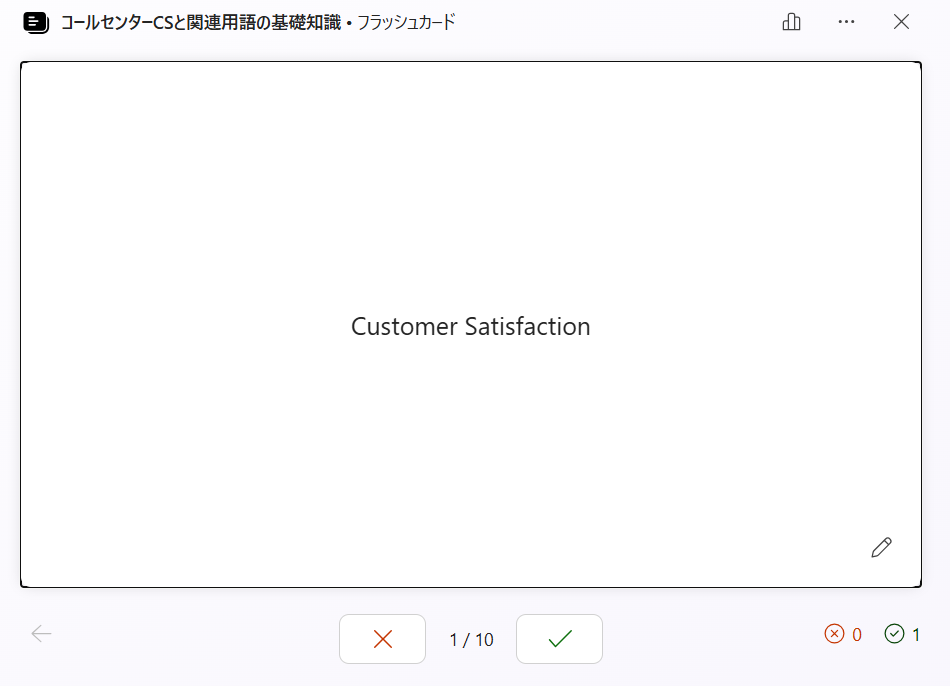The image size is (950, 686).
Task: Click the red circled X incorrect icon
Action: (834, 634)
